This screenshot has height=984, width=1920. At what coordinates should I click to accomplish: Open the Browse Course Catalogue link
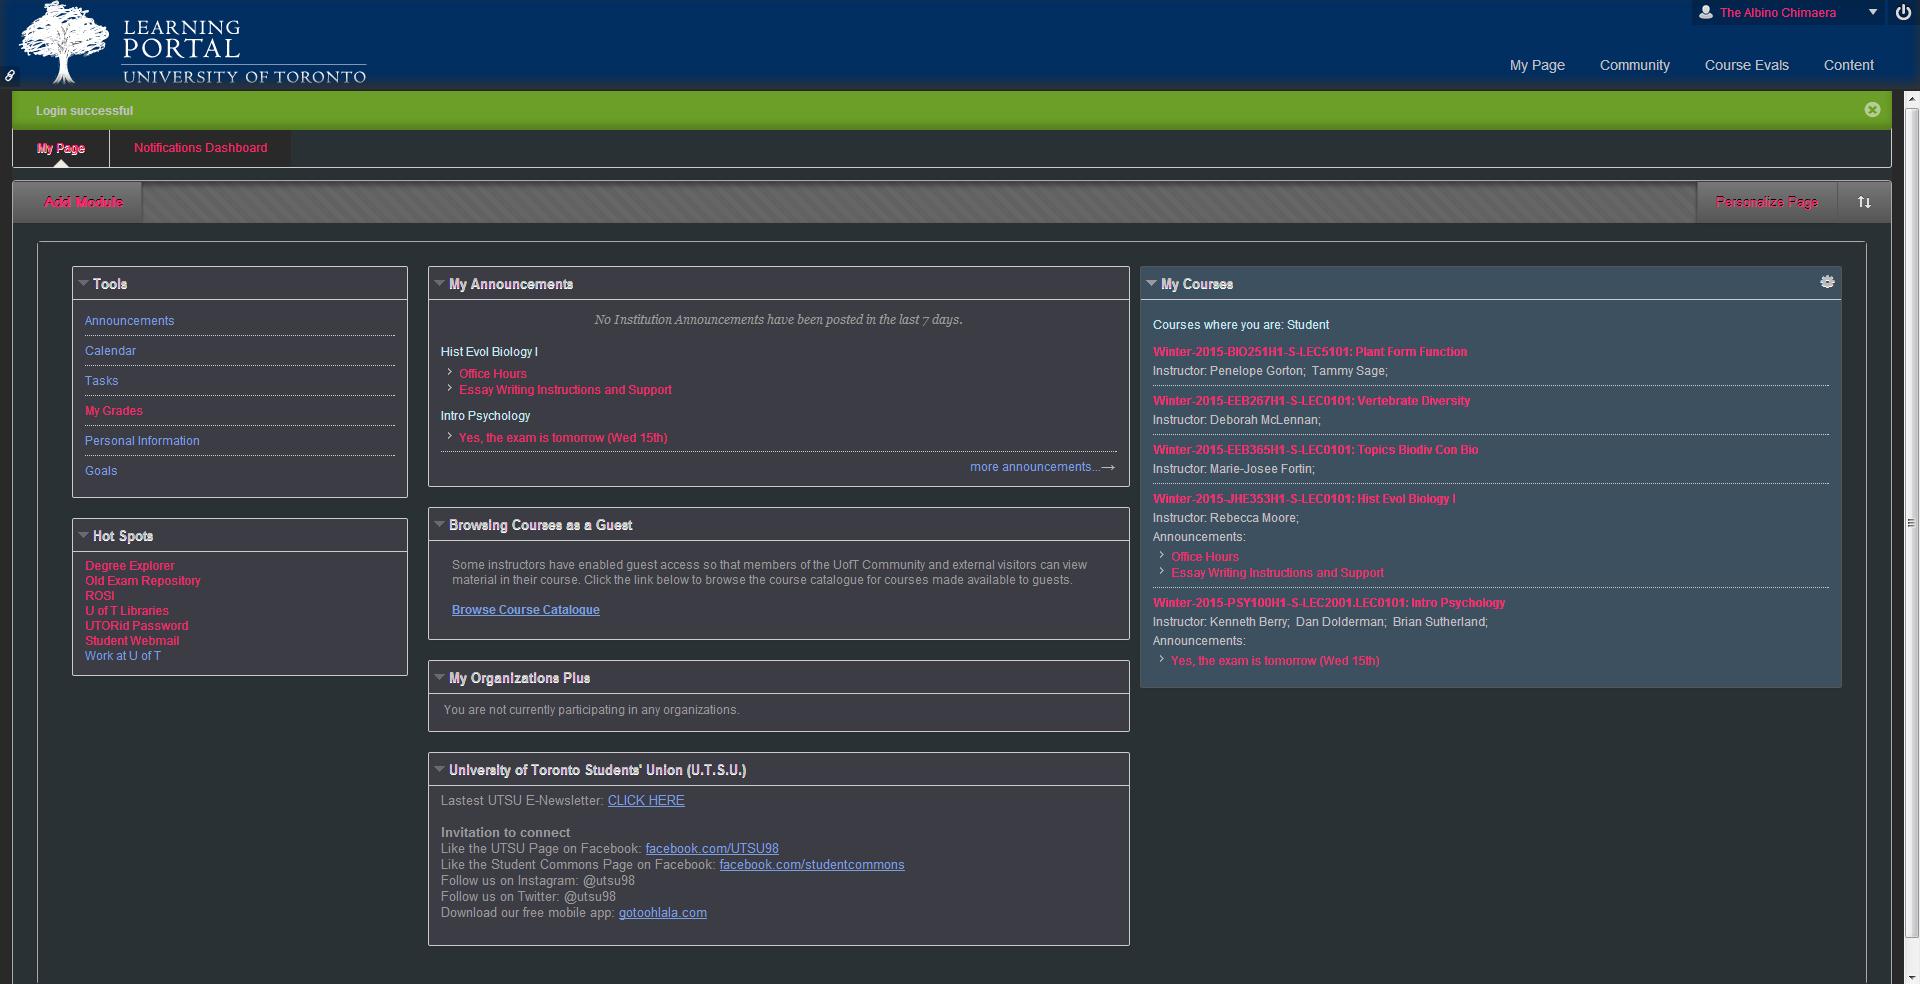525,610
